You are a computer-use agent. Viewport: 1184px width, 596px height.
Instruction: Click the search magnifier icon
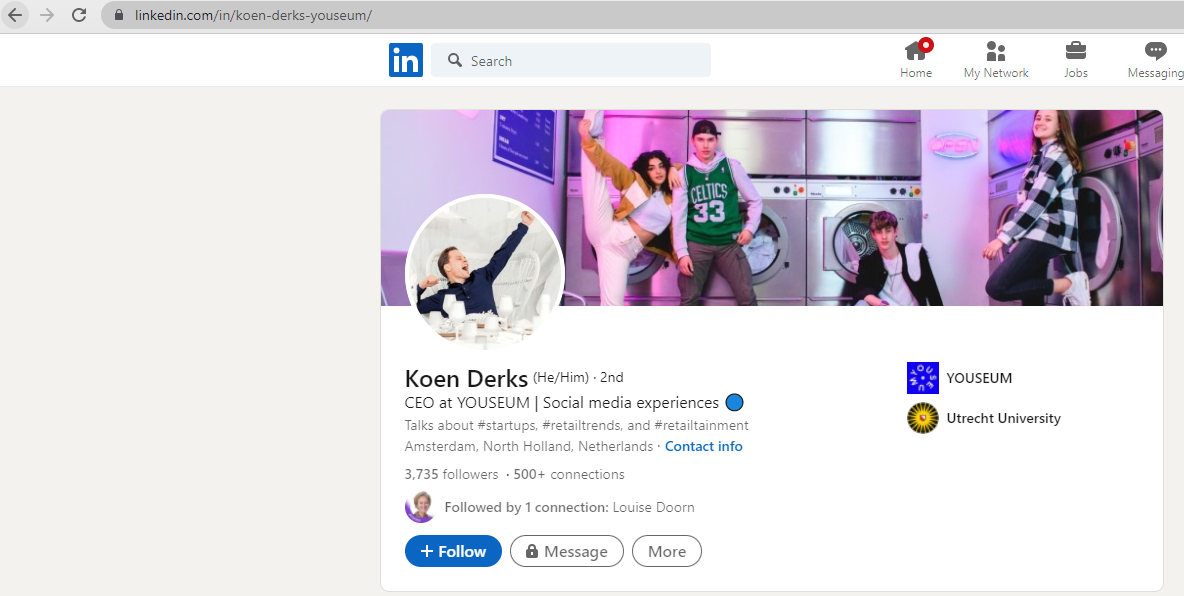pyautogui.click(x=453, y=60)
